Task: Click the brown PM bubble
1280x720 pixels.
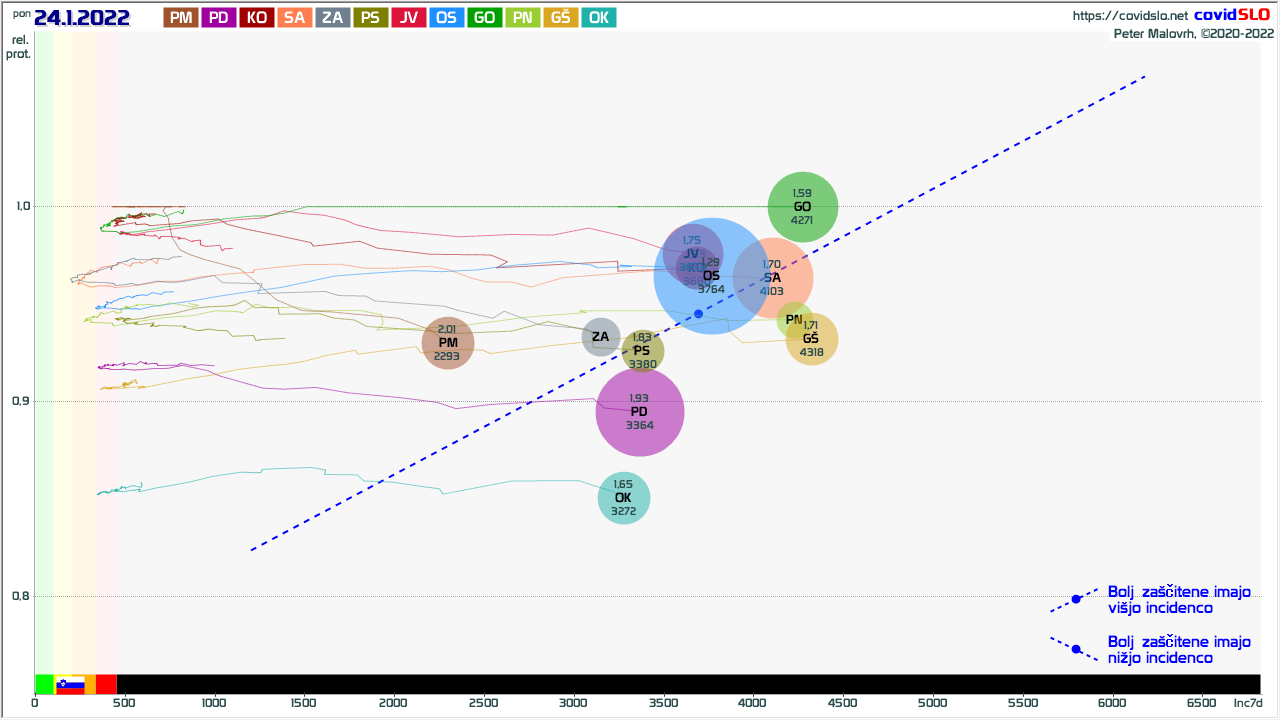Action: [x=447, y=342]
